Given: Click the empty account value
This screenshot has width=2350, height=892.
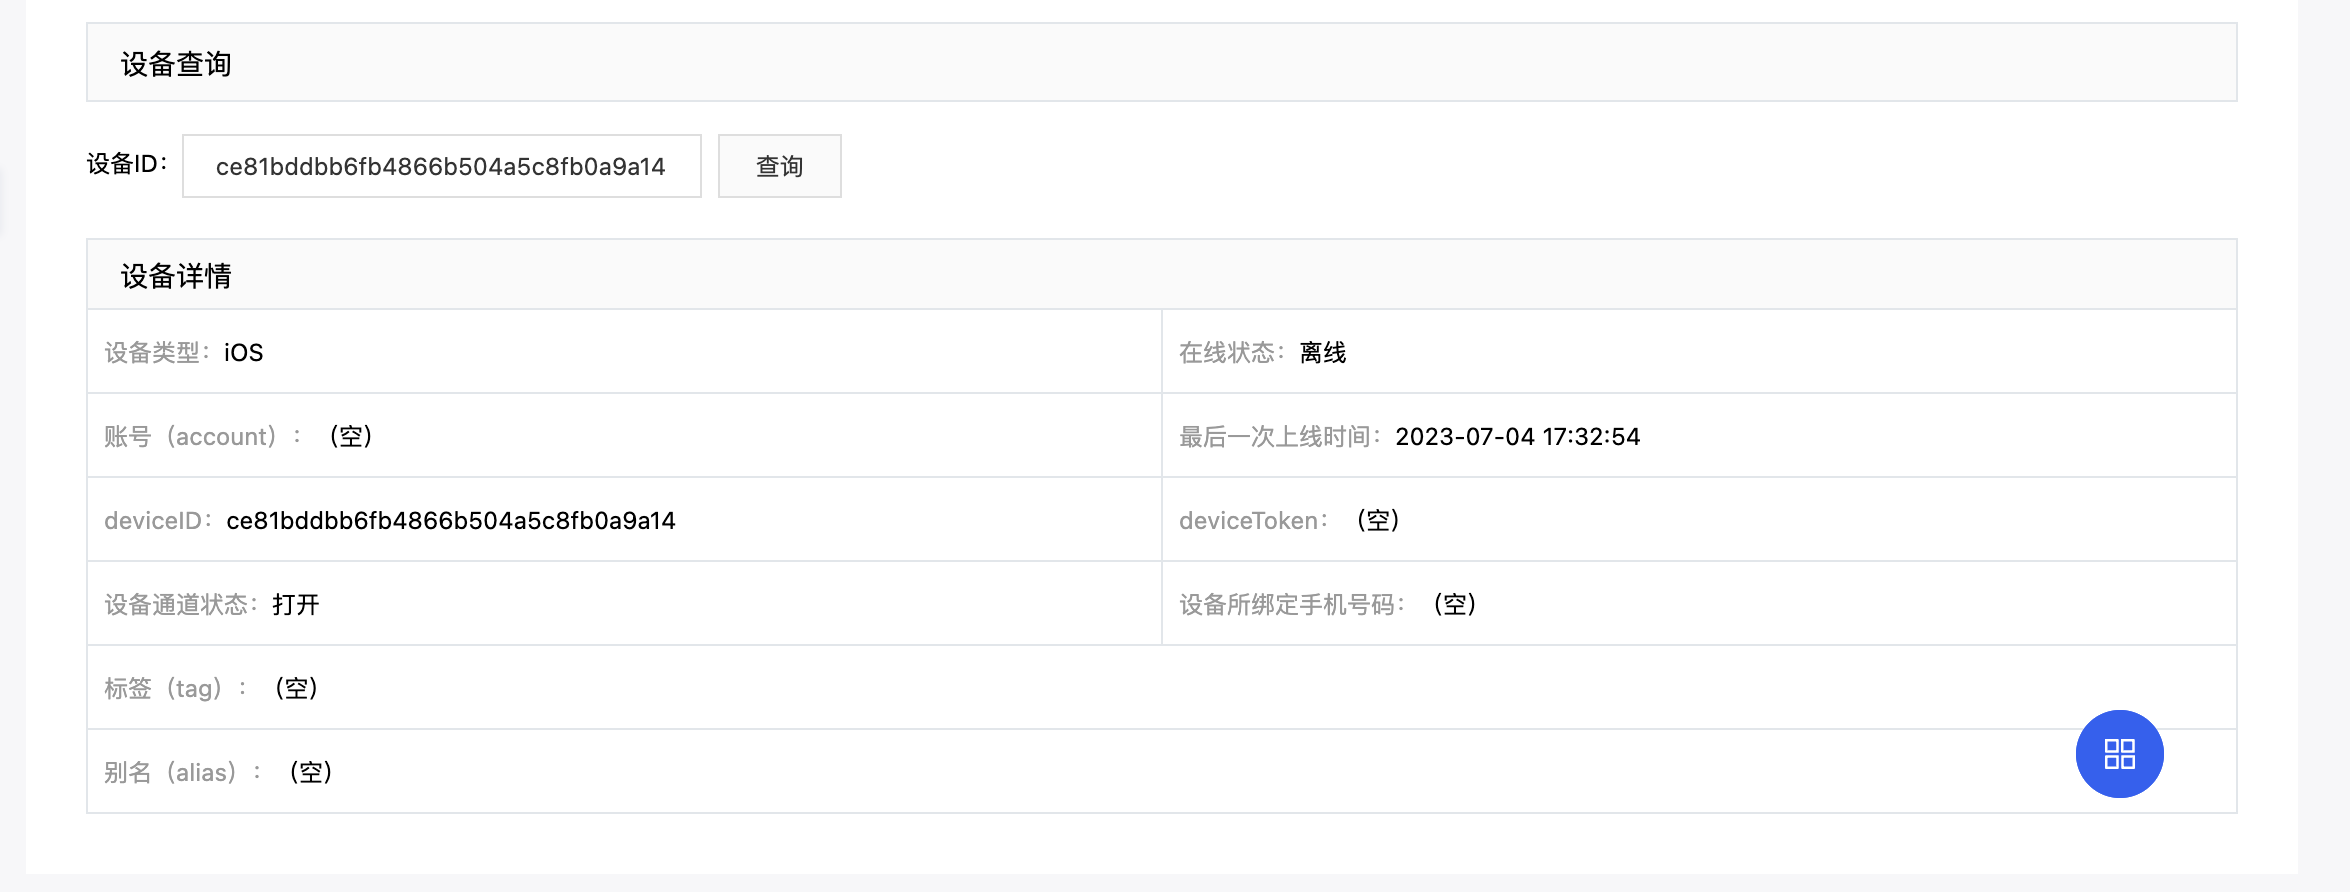Looking at the screenshot, I should [351, 437].
